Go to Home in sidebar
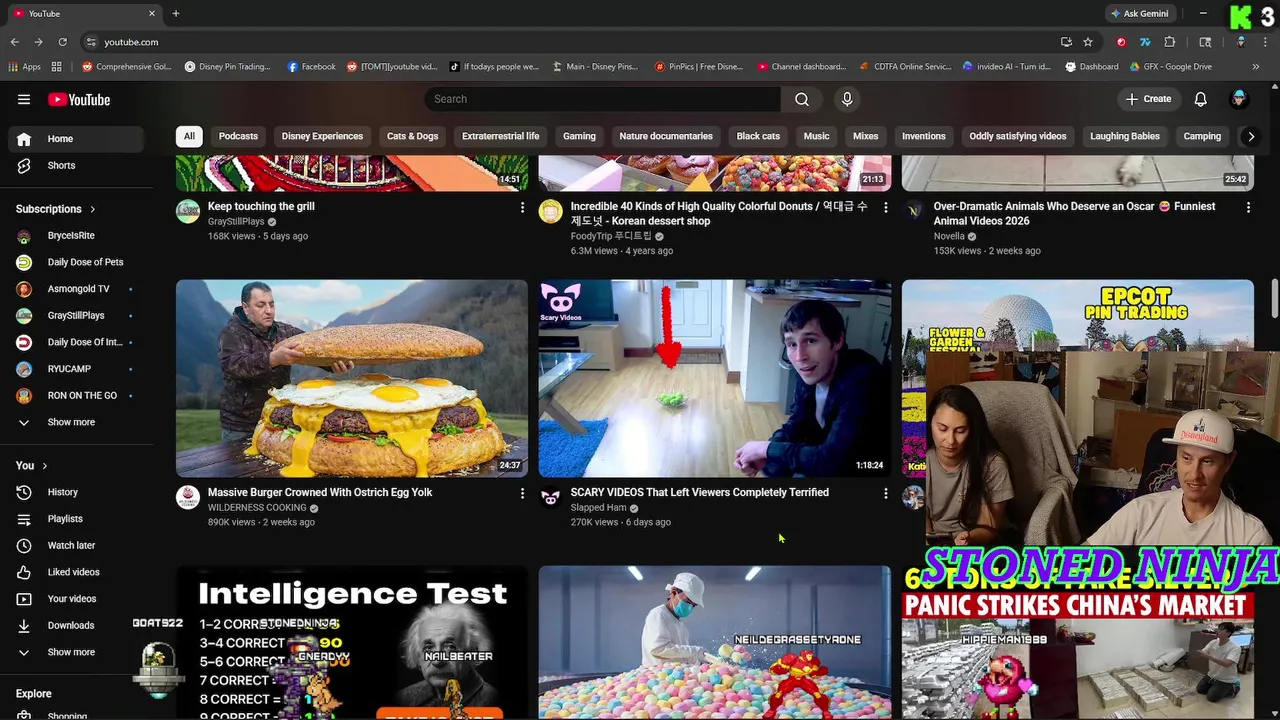Image resolution: width=1280 pixels, height=720 pixels. [x=76, y=139]
